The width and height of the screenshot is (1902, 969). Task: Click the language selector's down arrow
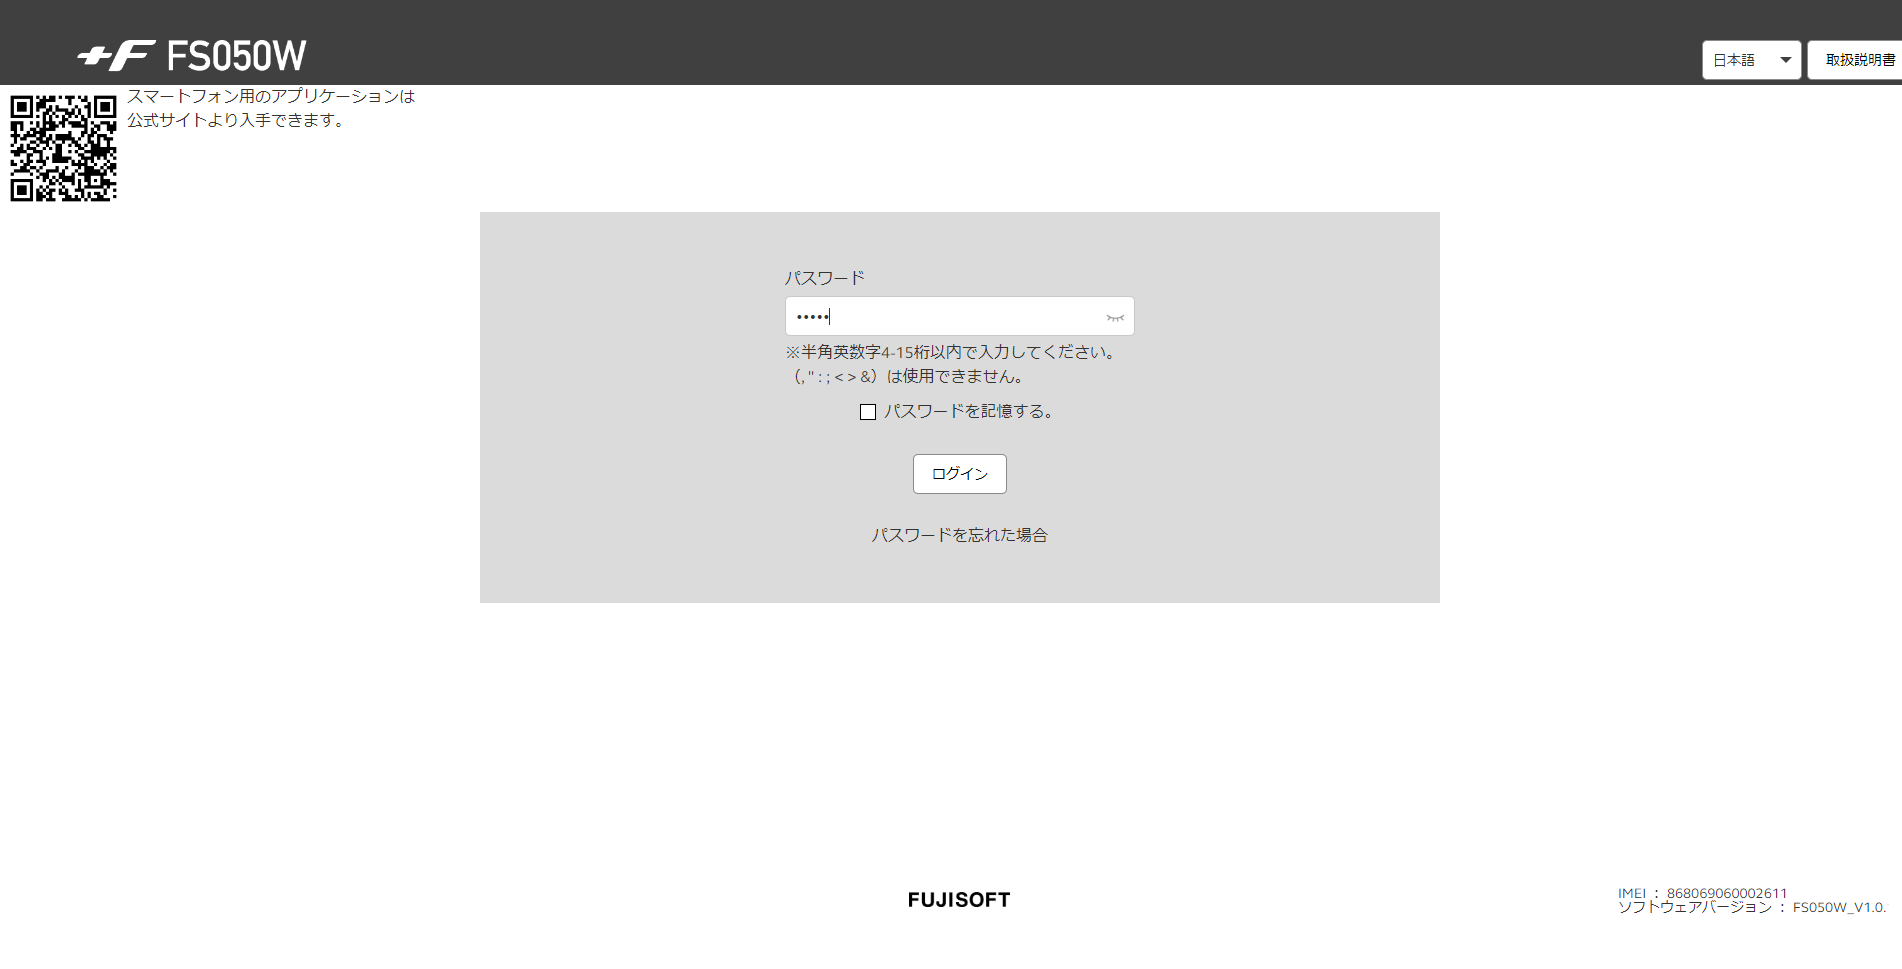click(1785, 60)
